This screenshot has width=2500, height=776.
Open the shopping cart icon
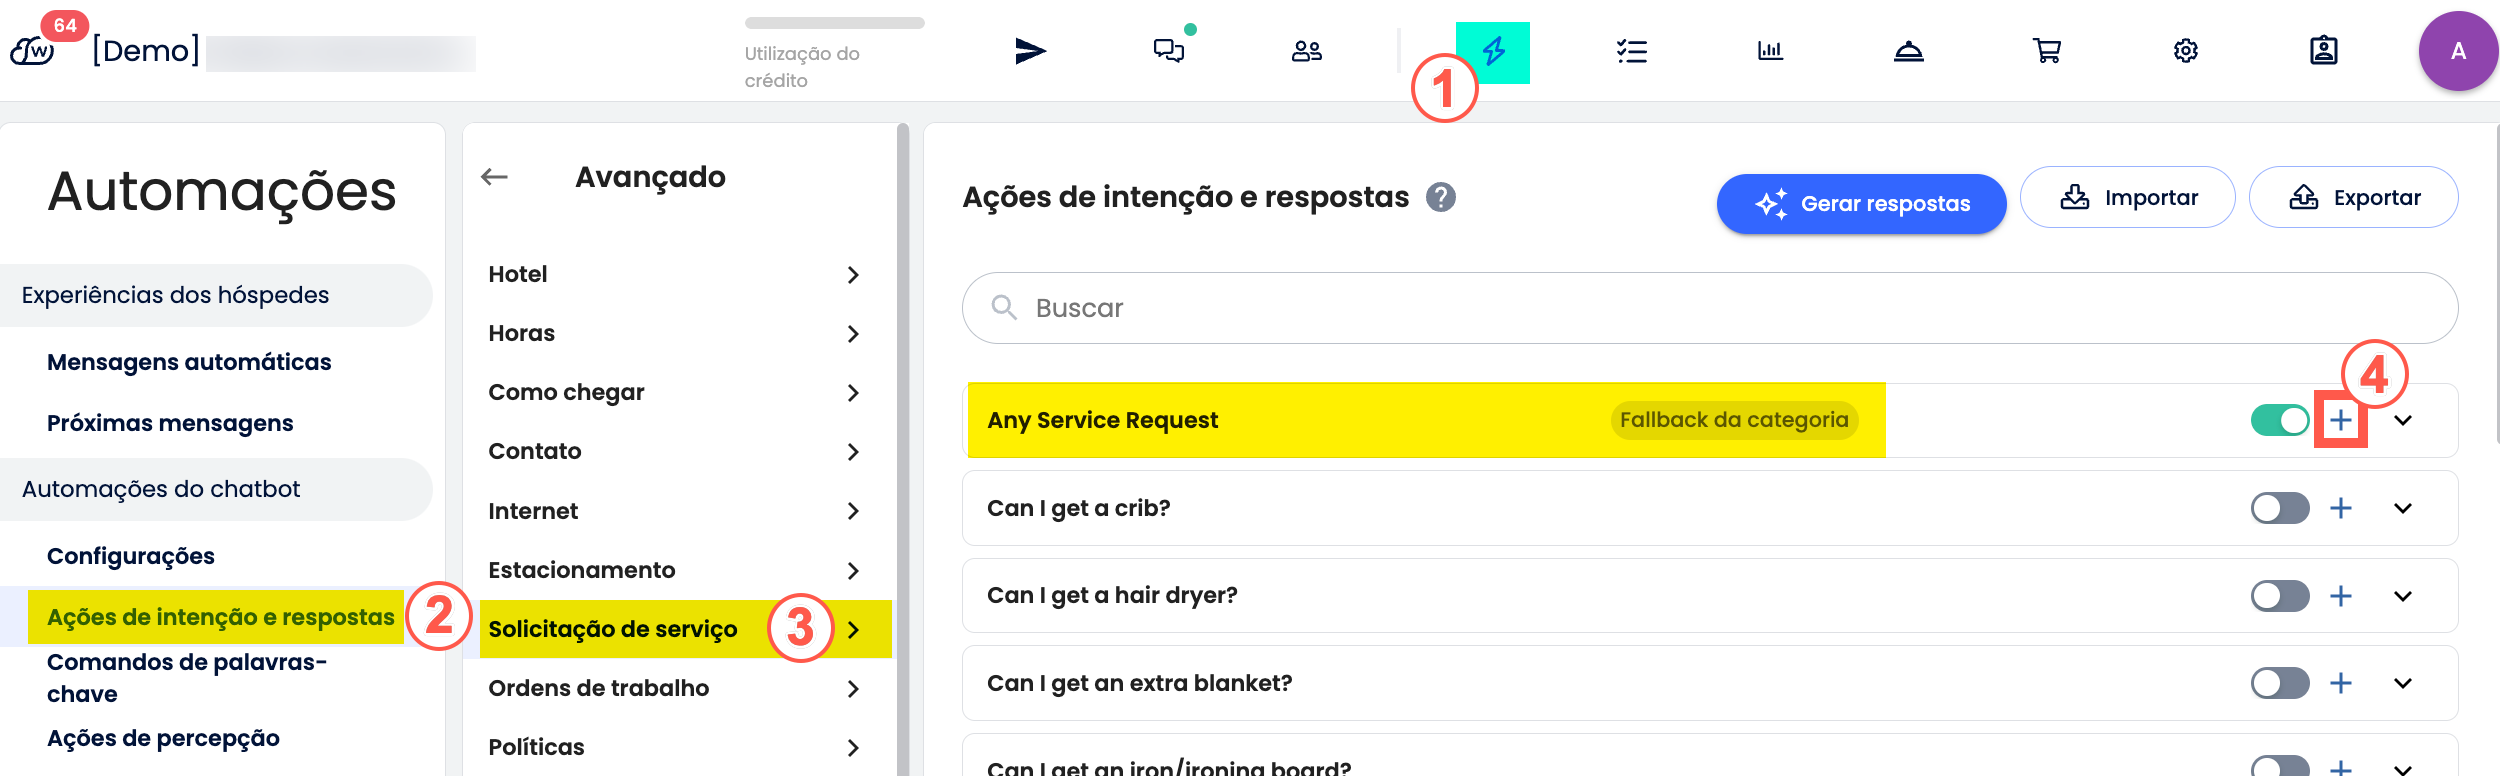point(2047,51)
